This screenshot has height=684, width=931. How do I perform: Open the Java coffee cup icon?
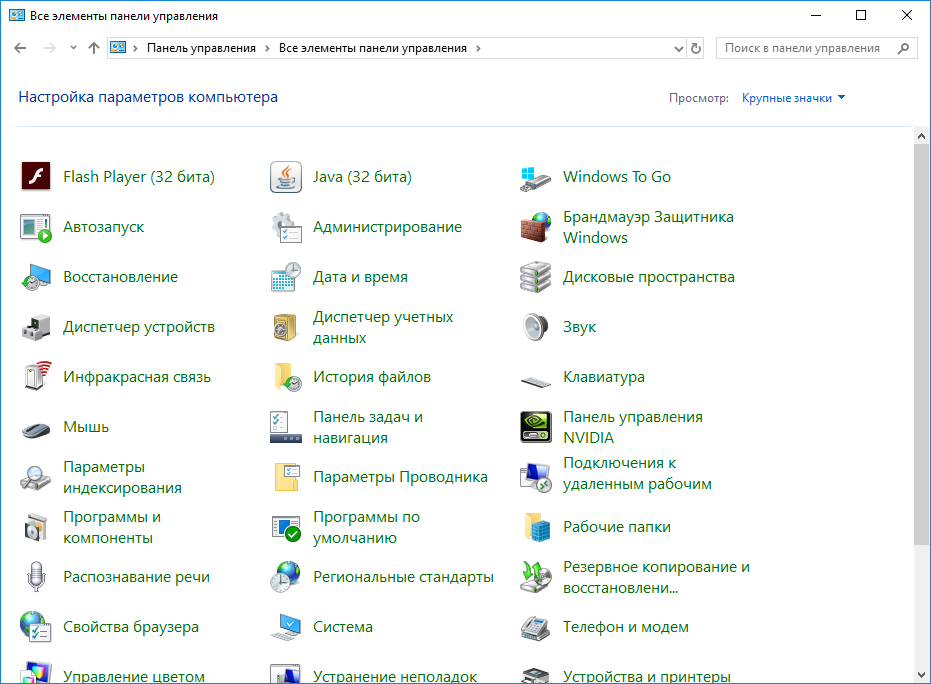286,177
